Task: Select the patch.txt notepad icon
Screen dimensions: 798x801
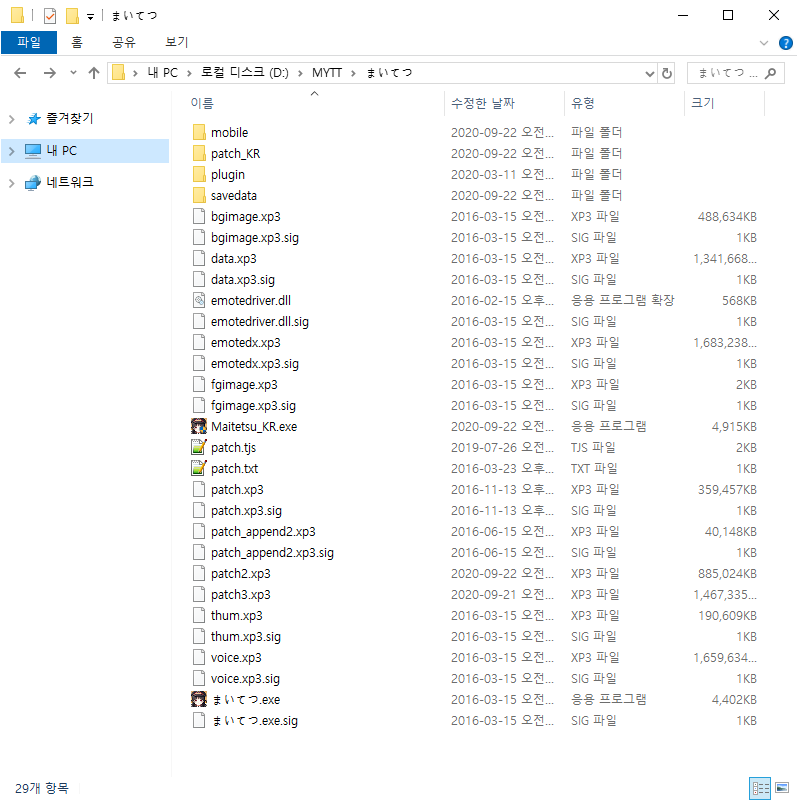Action: pos(199,468)
